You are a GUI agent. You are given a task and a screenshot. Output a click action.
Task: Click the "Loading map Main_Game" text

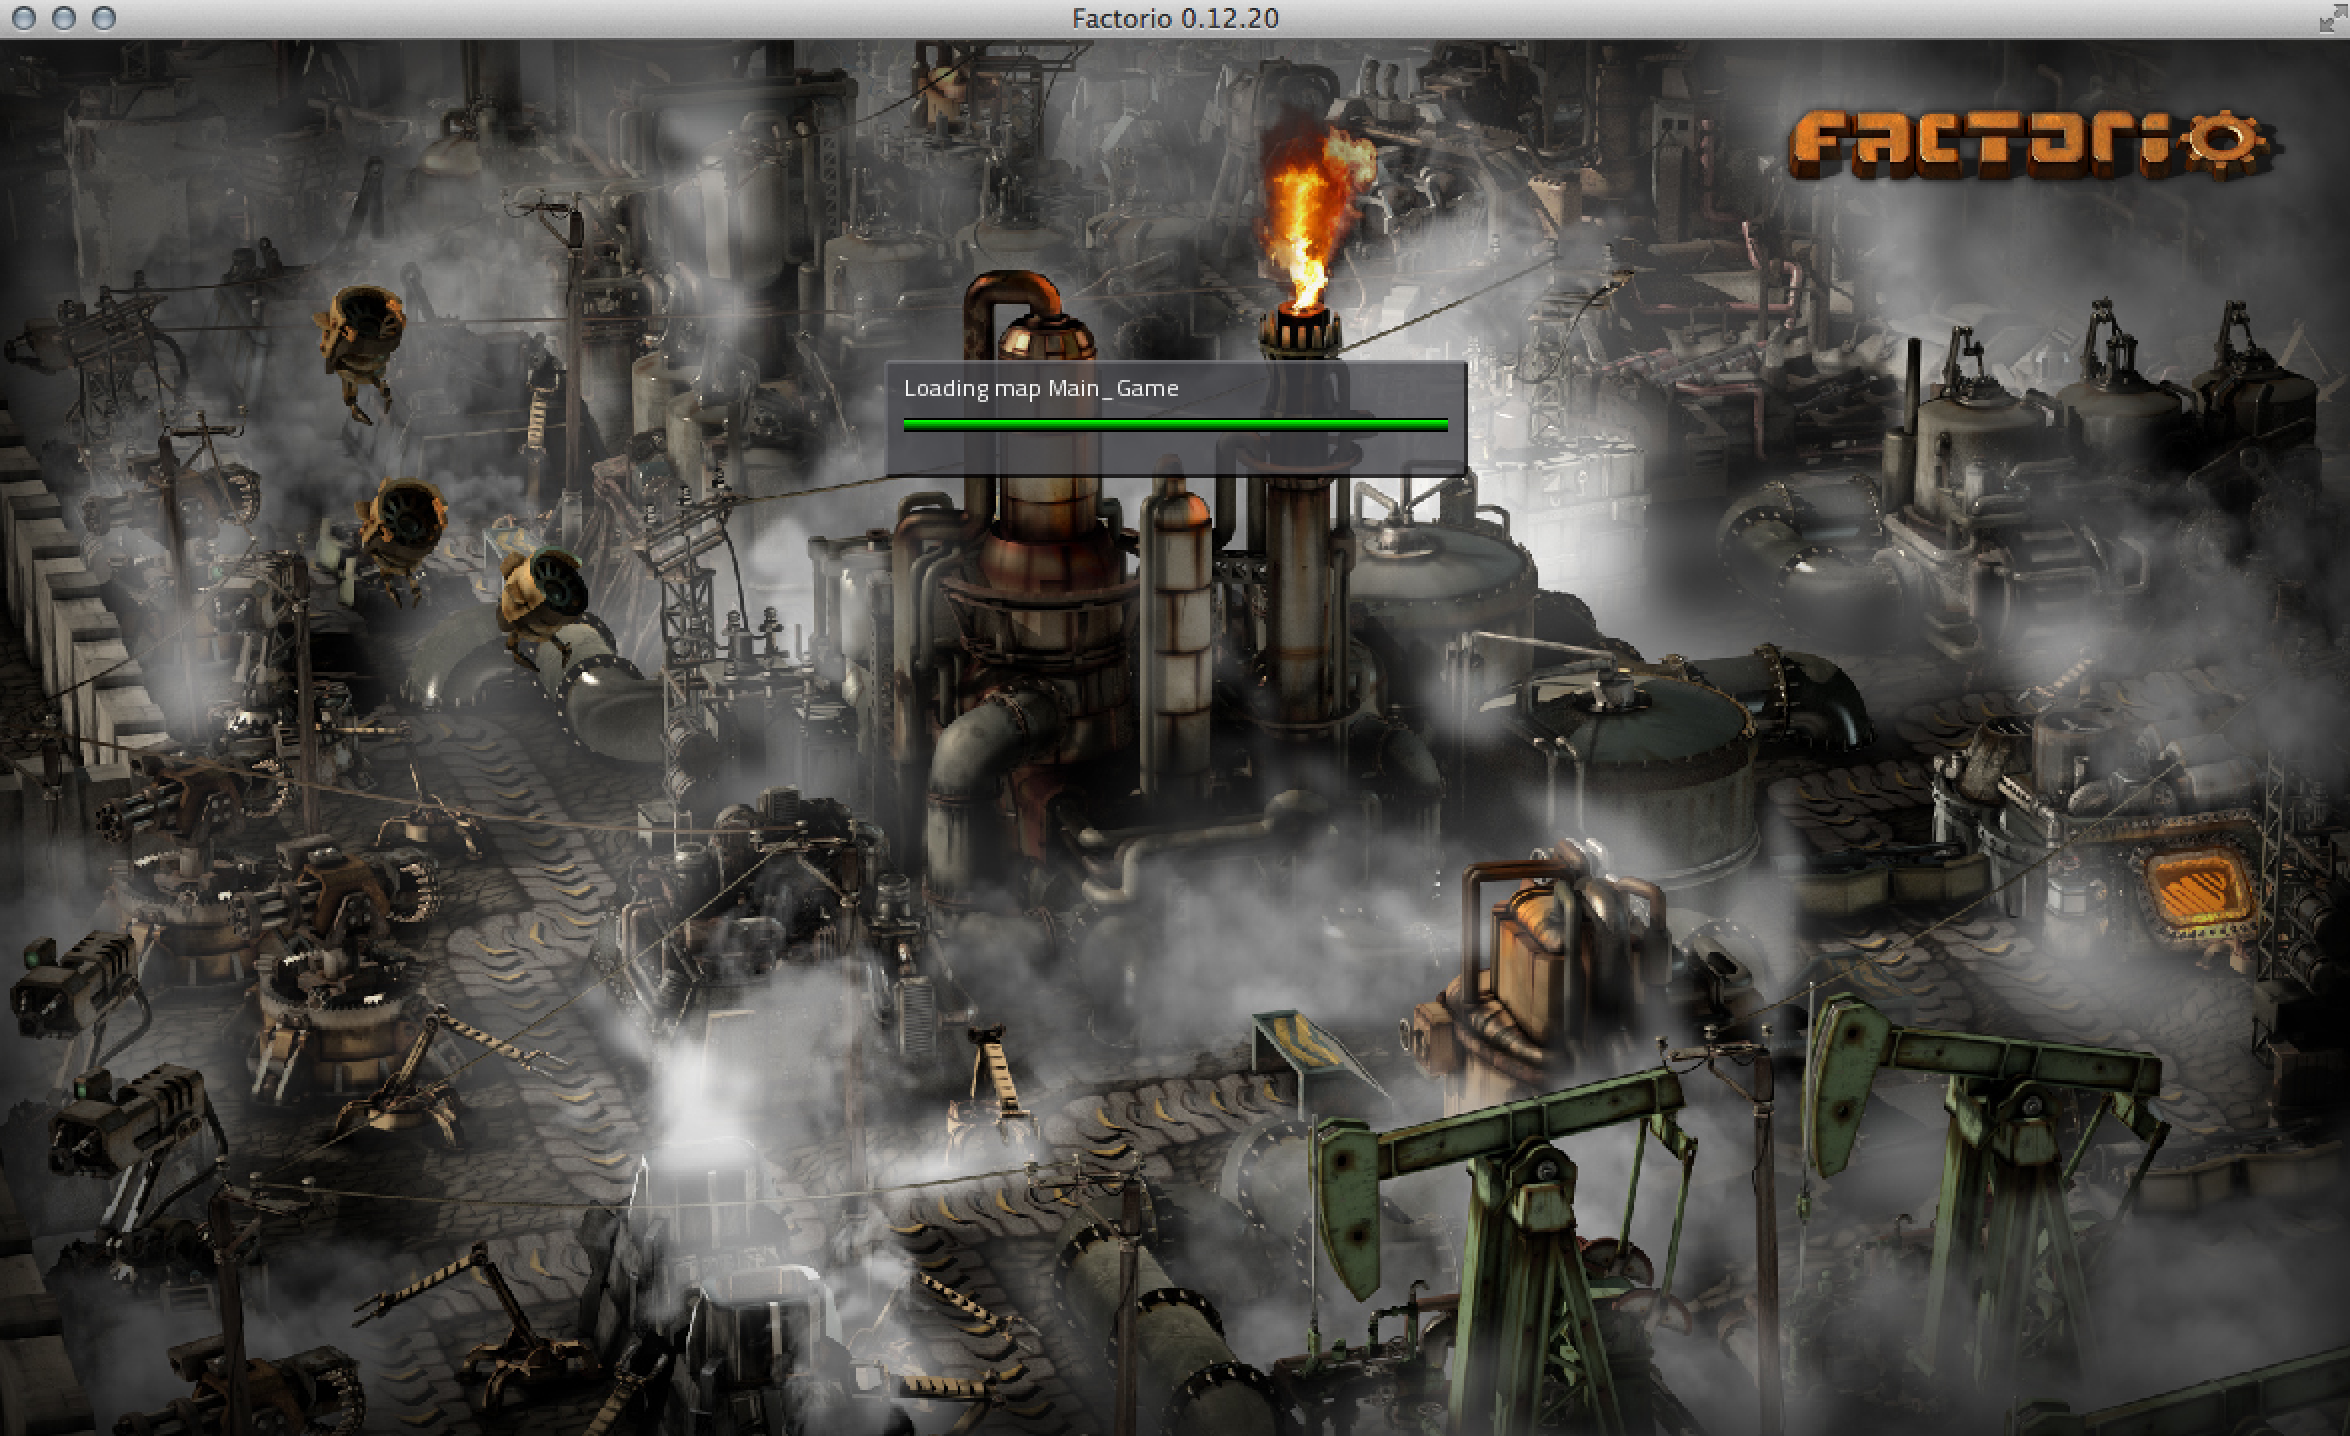[x=1041, y=389]
